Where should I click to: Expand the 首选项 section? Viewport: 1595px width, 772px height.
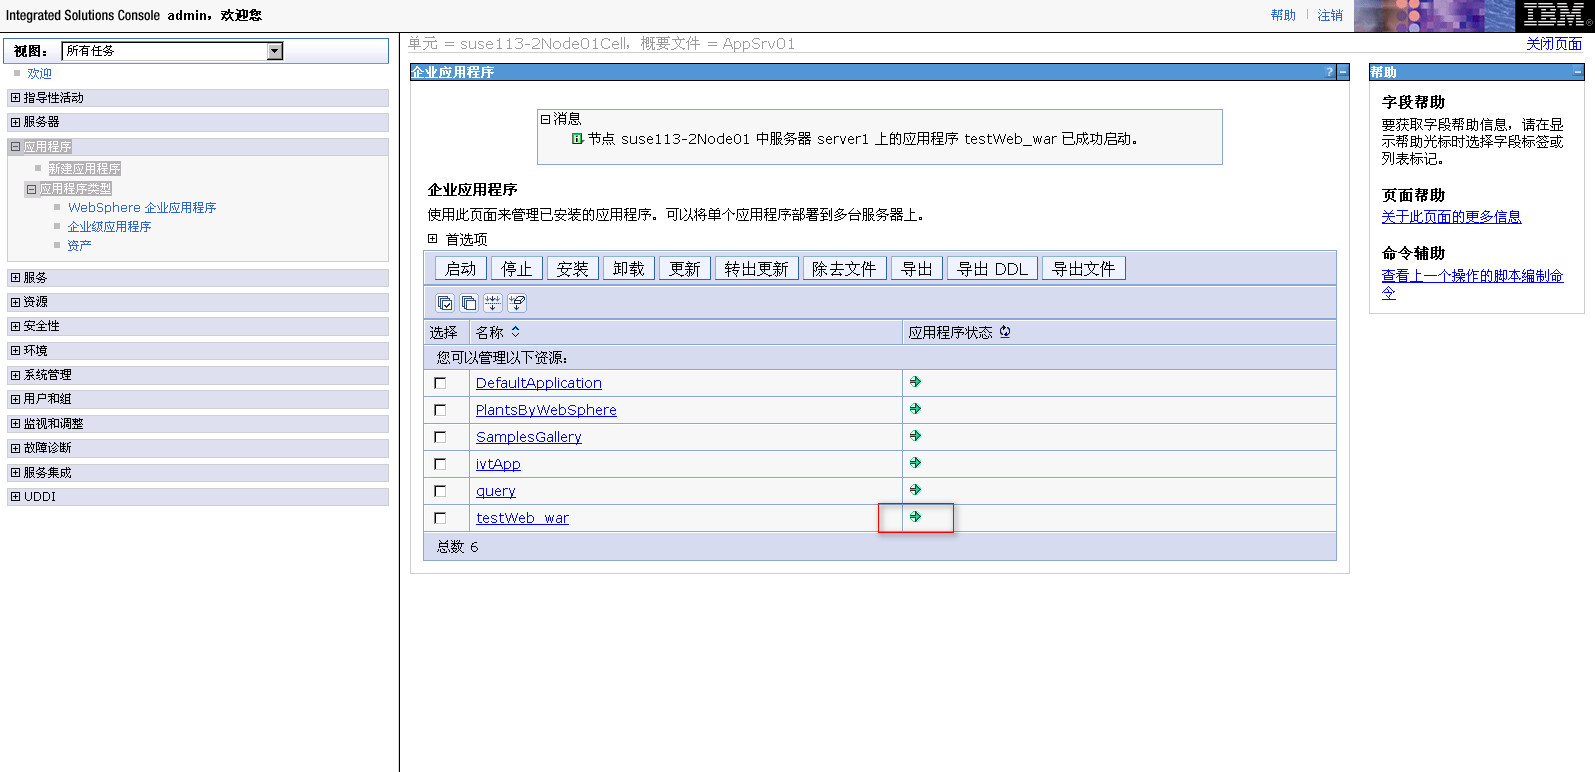pyautogui.click(x=433, y=239)
